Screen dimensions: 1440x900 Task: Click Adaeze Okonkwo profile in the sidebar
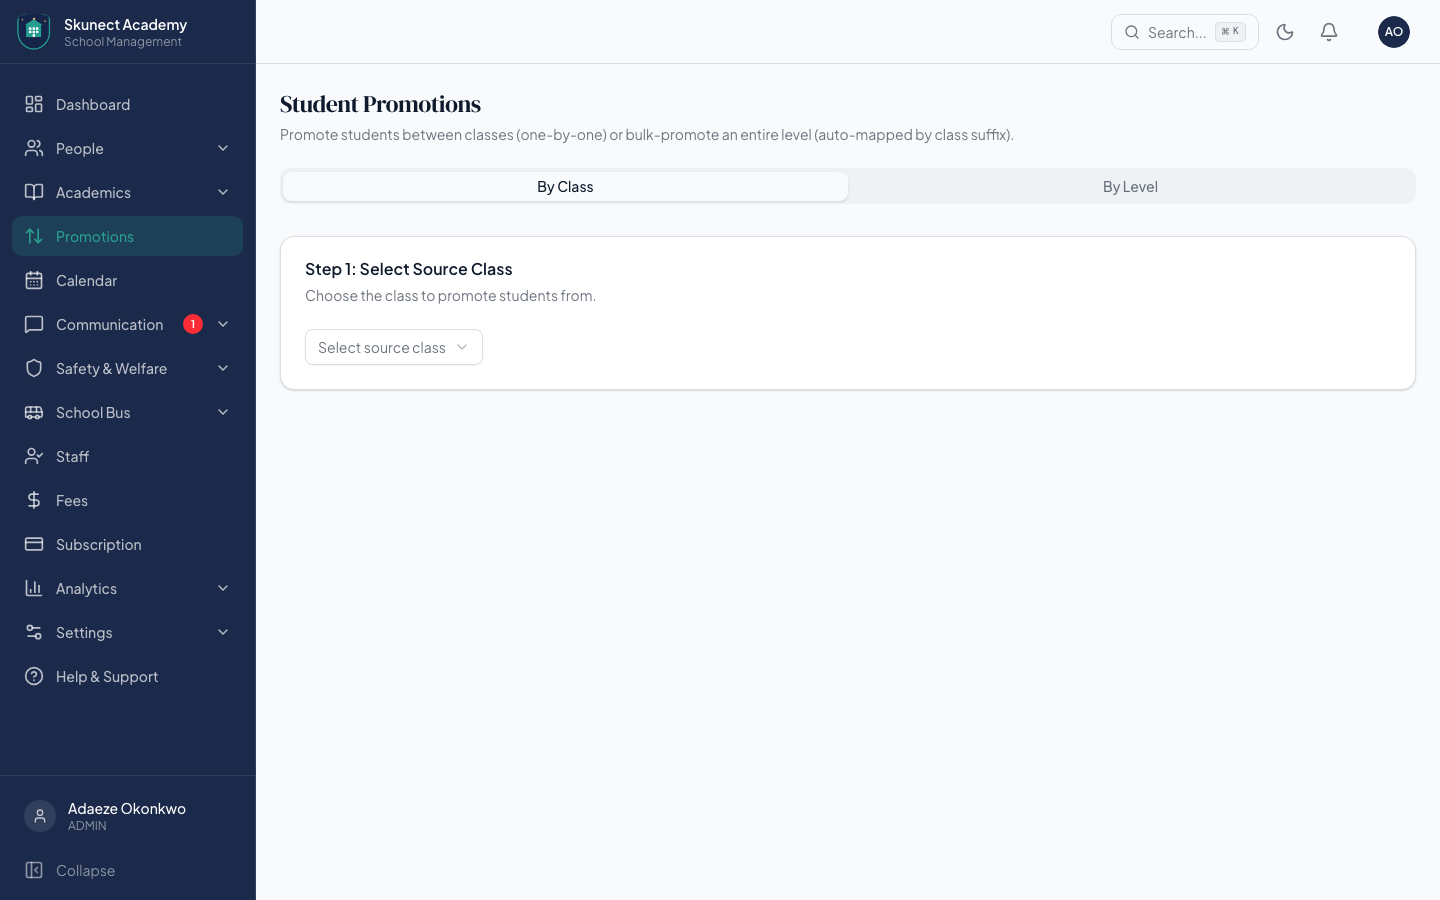[127, 816]
